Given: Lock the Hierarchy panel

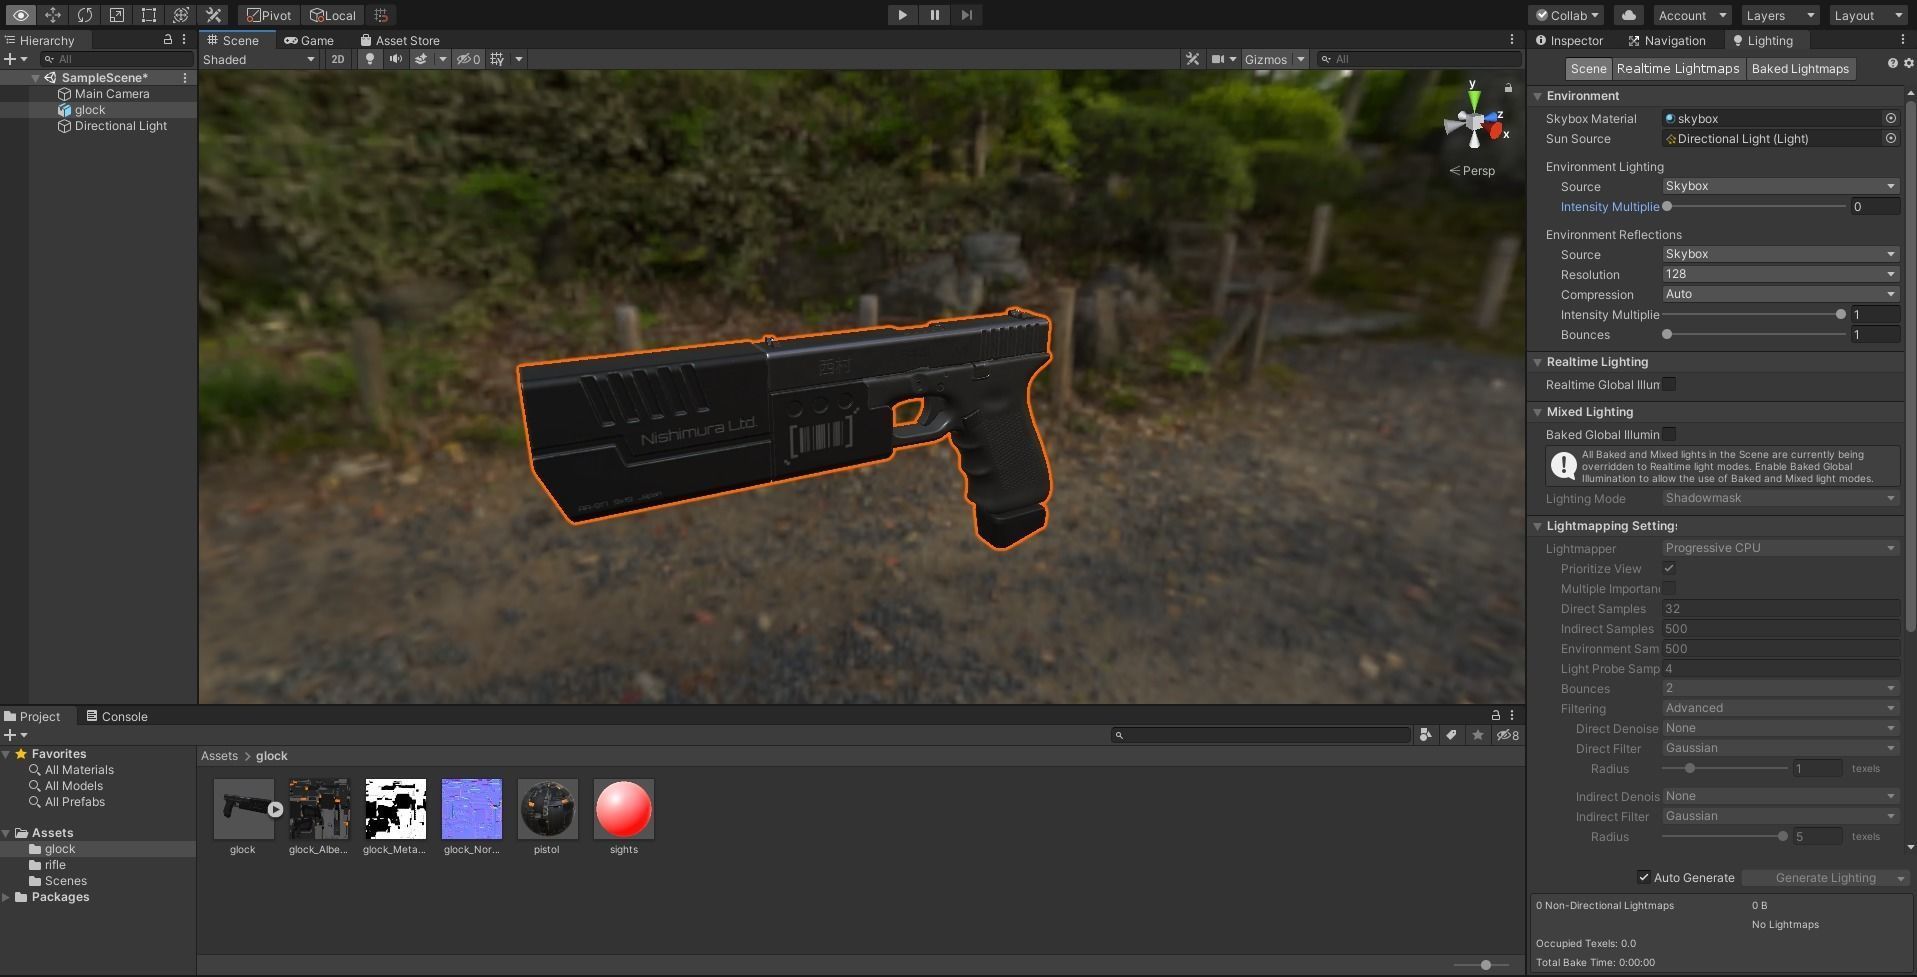Looking at the screenshot, I should point(167,40).
